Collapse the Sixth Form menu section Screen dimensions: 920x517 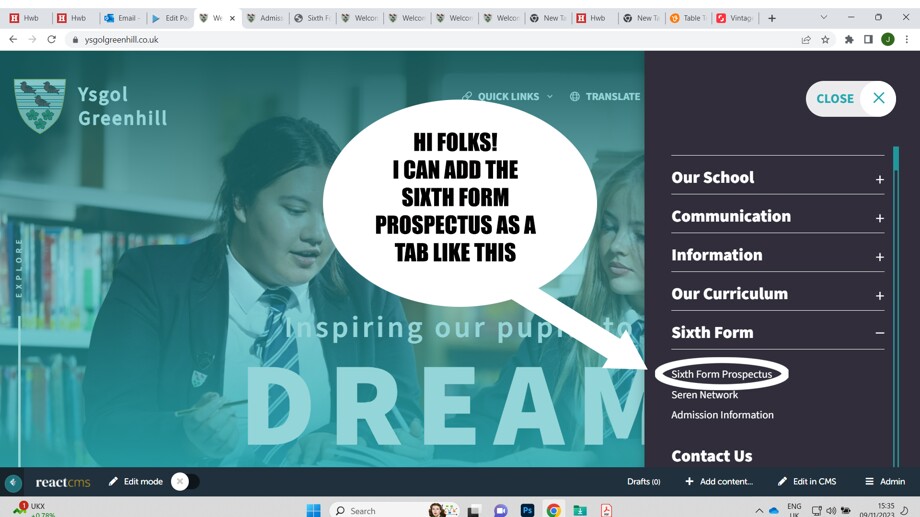point(879,333)
